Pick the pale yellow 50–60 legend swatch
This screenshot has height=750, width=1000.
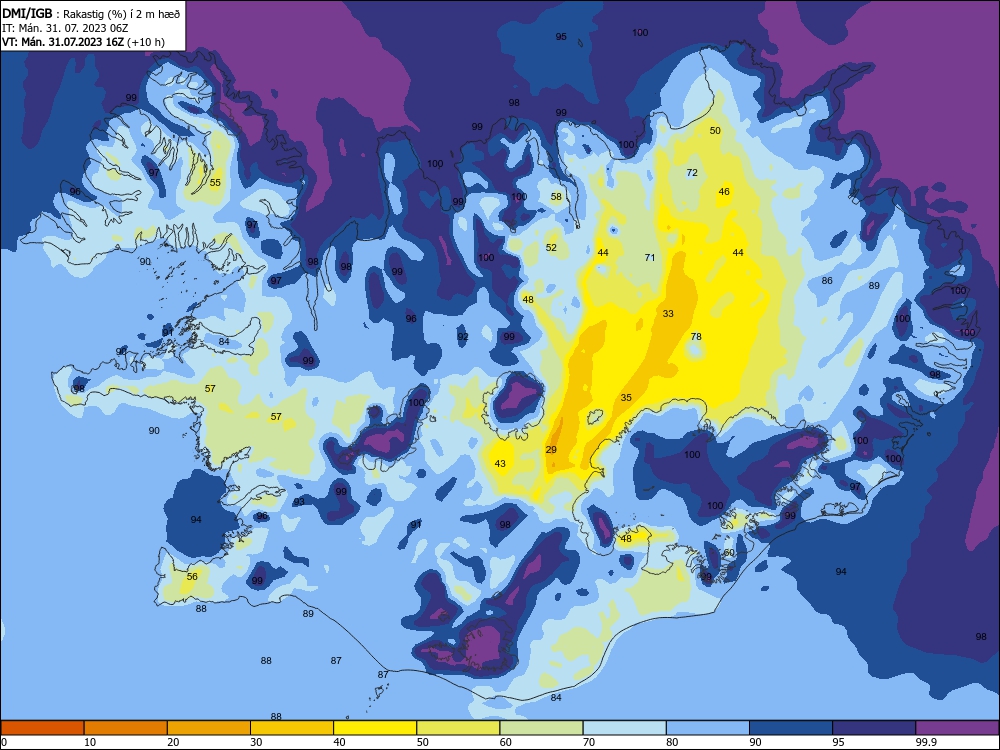458,728
